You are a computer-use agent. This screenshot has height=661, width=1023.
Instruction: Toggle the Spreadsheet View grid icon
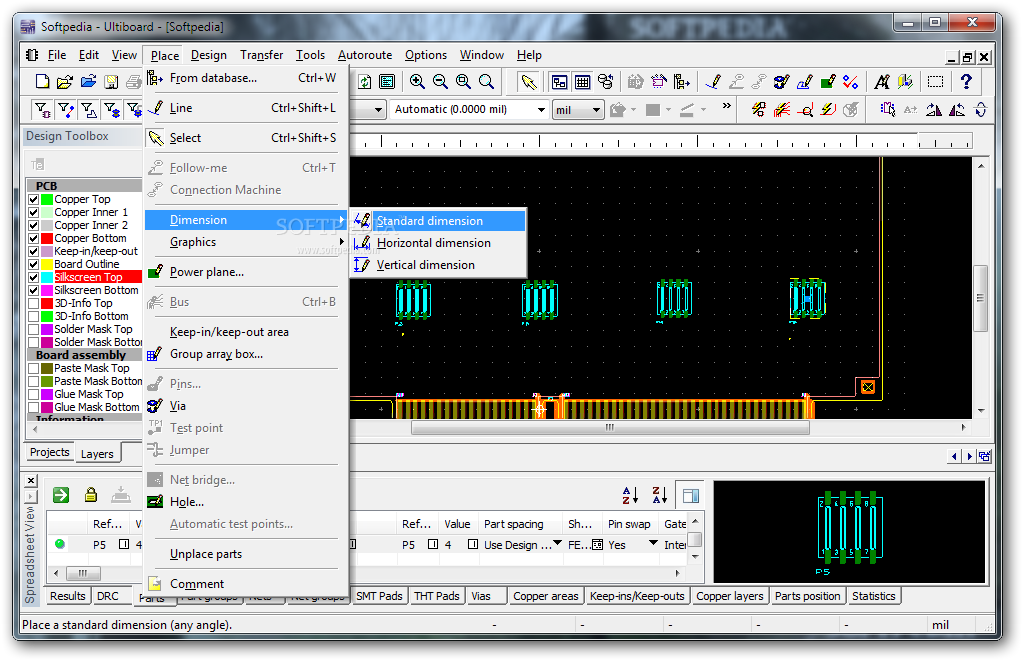(x=582, y=82)
